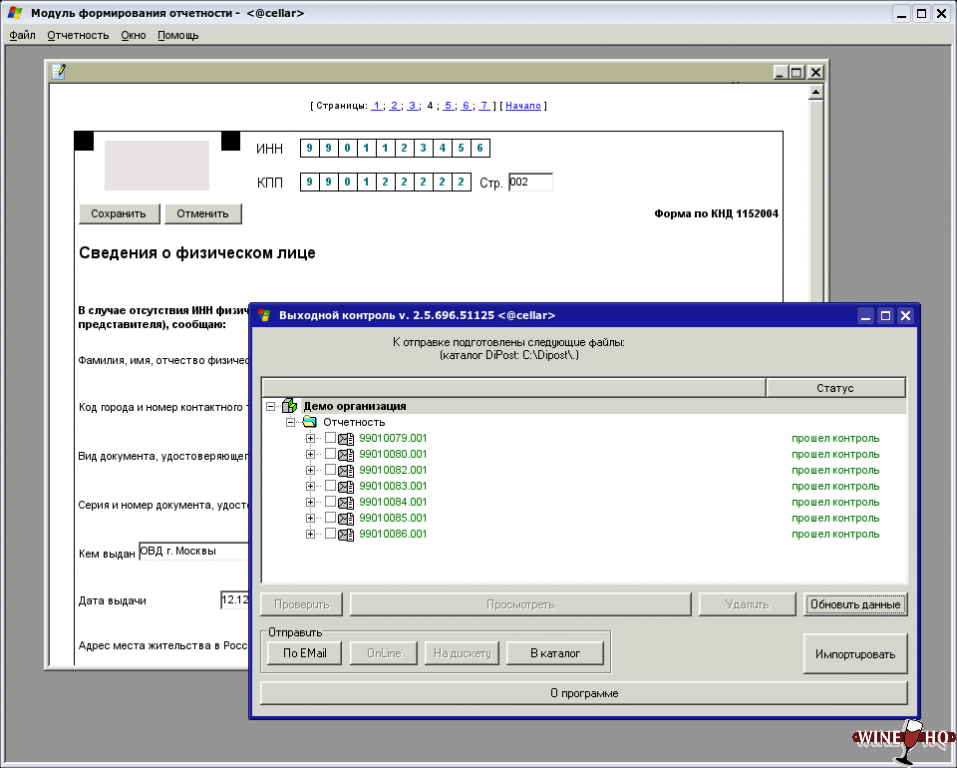This screenshot has height=768, width=957.
Task: Click the Стр. page number field
Action: point(530,182)
